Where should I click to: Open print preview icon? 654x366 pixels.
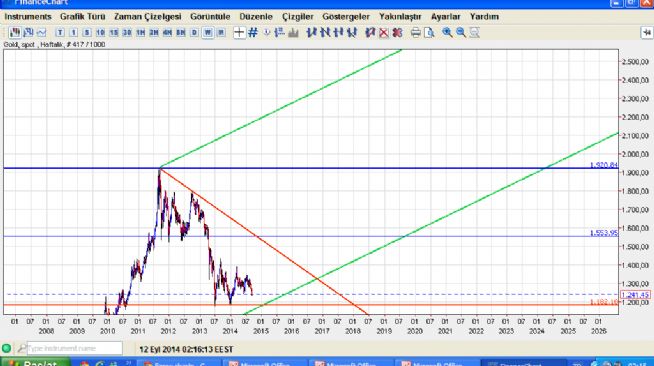pos(429,33)
